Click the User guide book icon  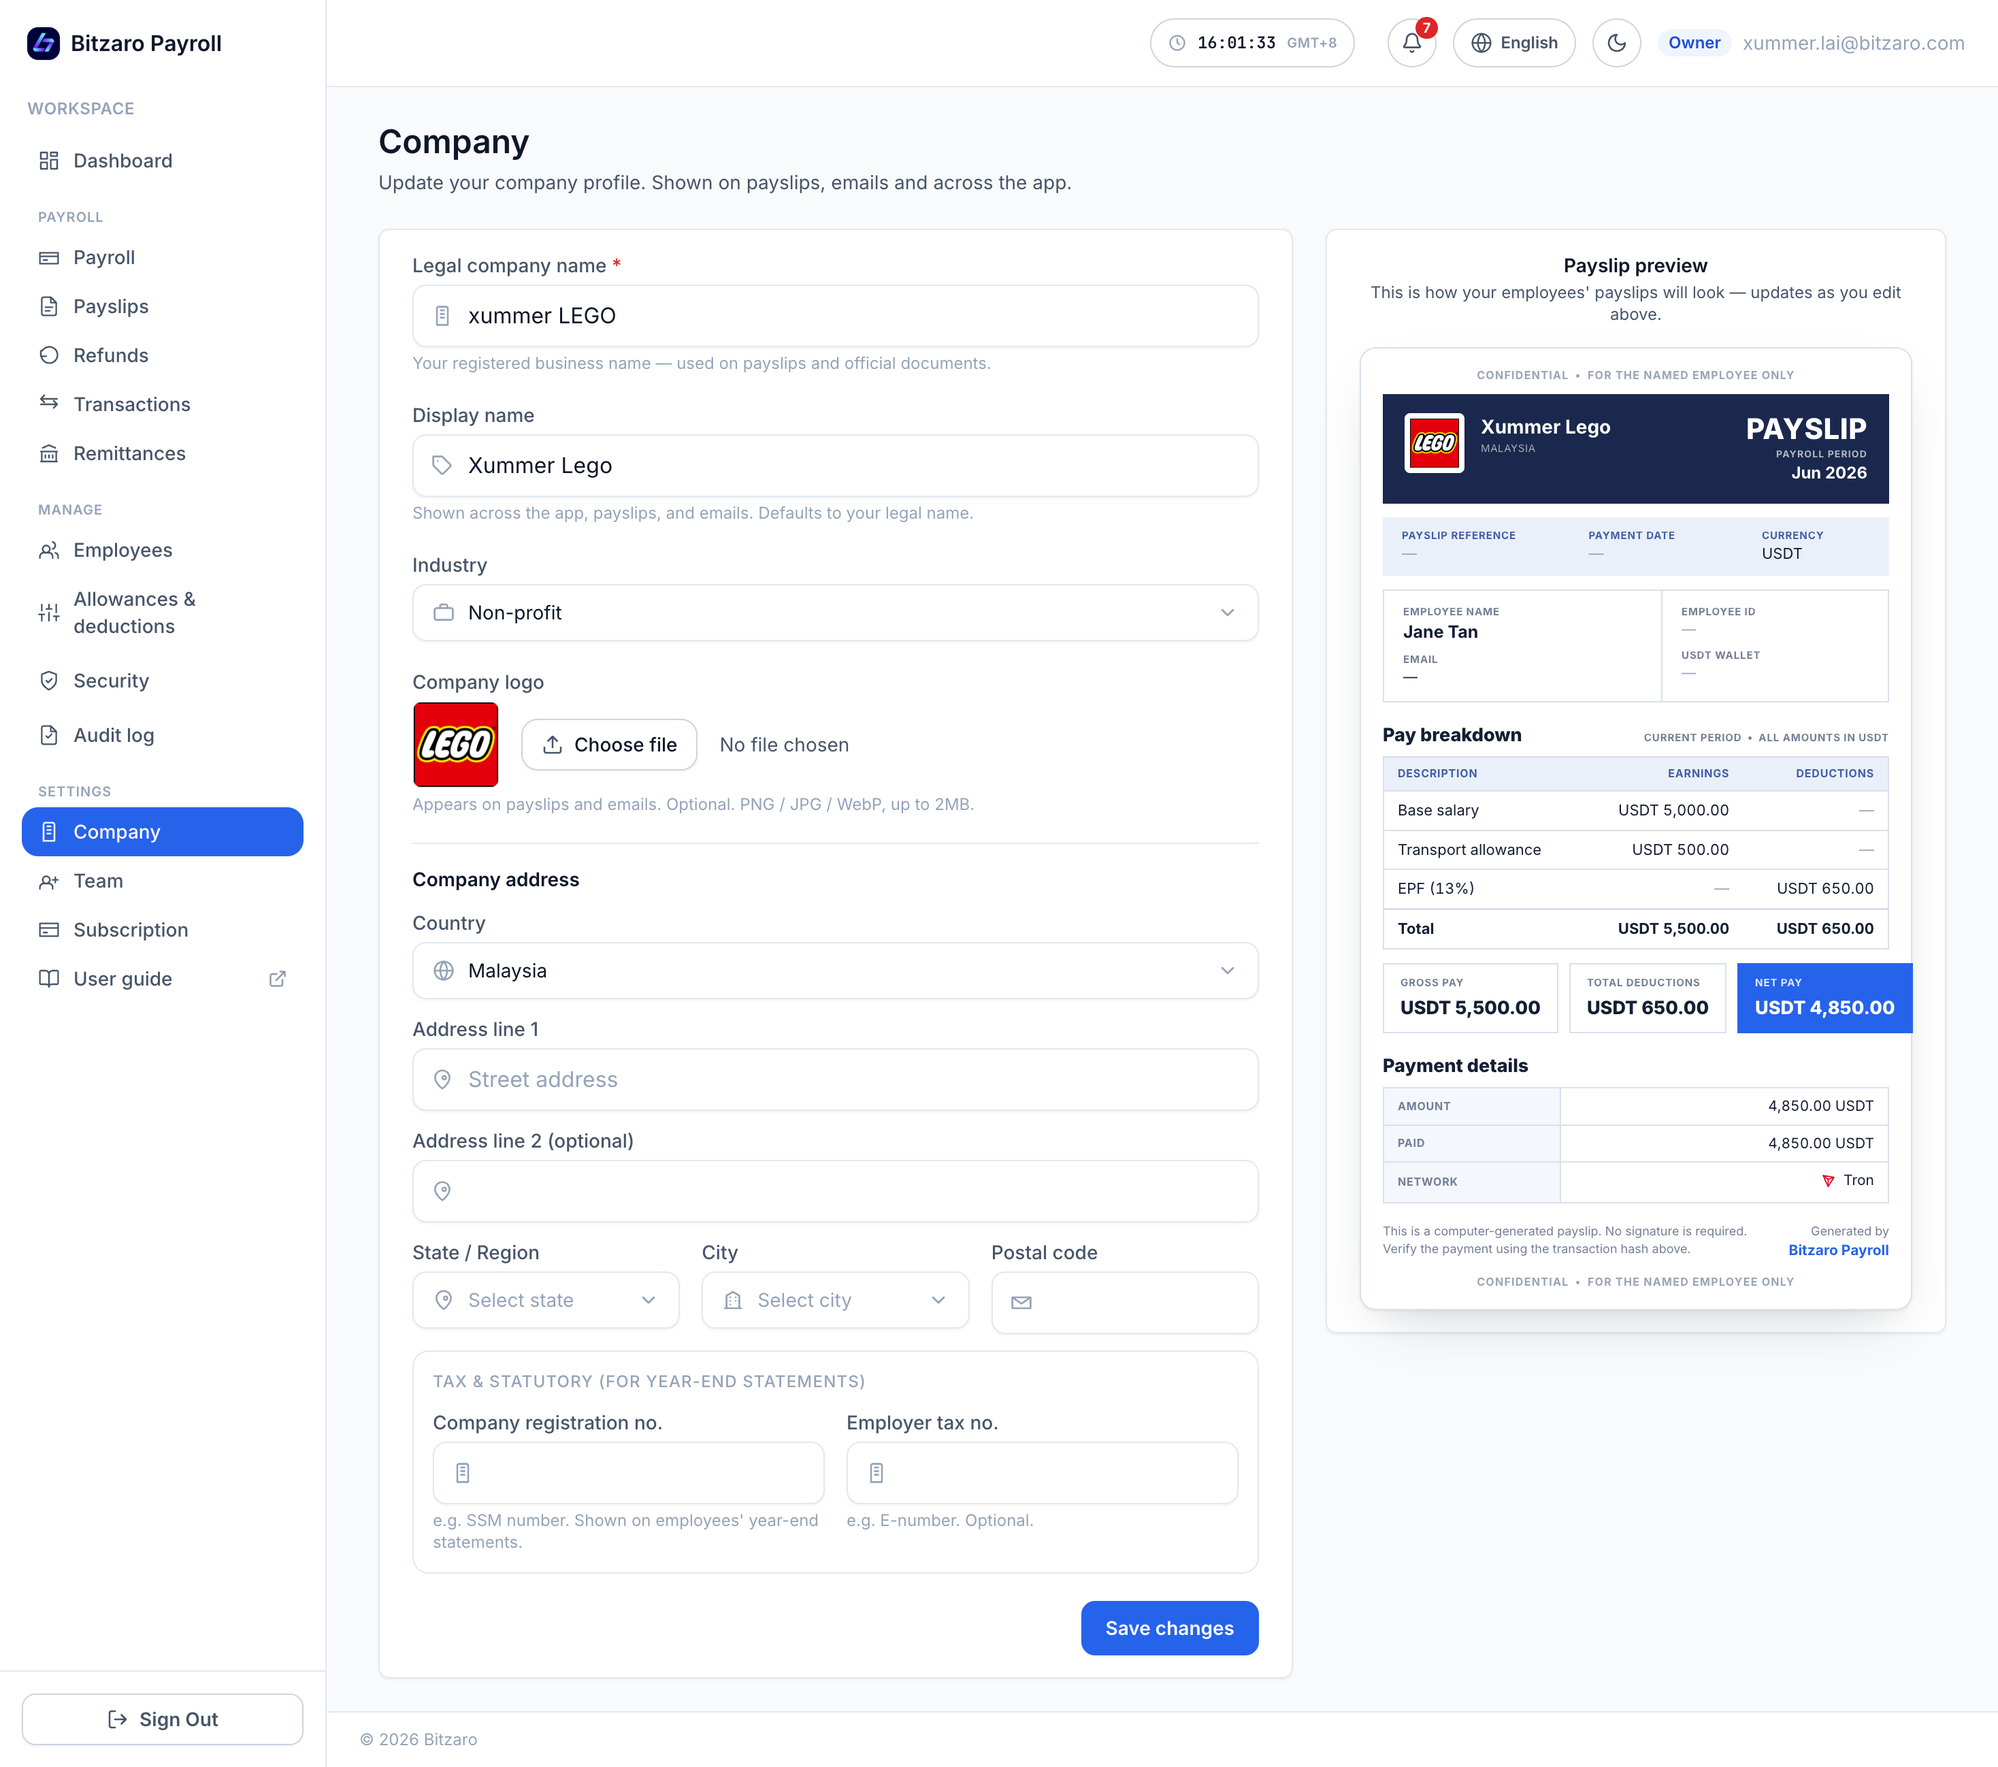coord(49,979)
